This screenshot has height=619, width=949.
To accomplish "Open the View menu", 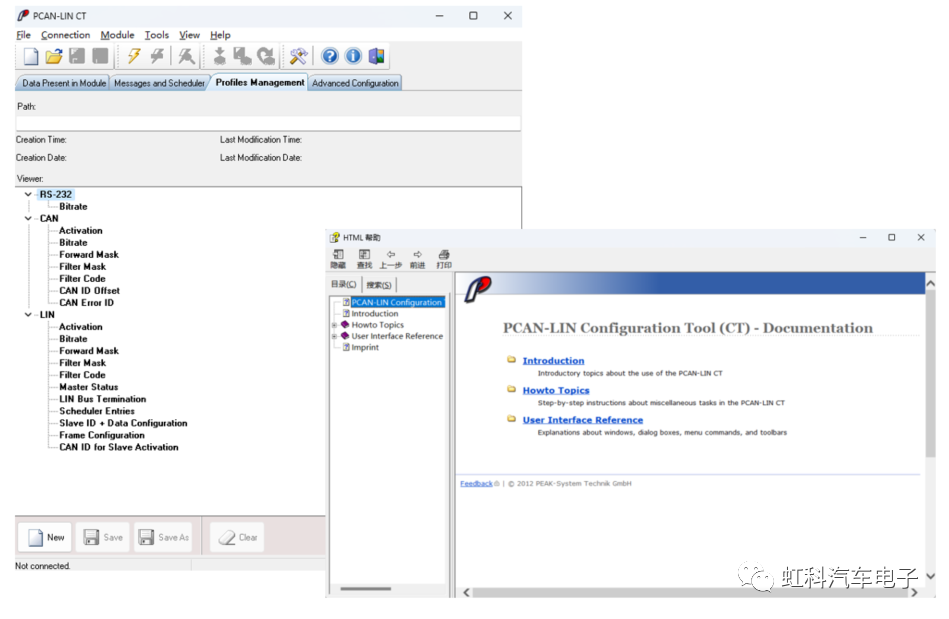I will pos(189,35).
